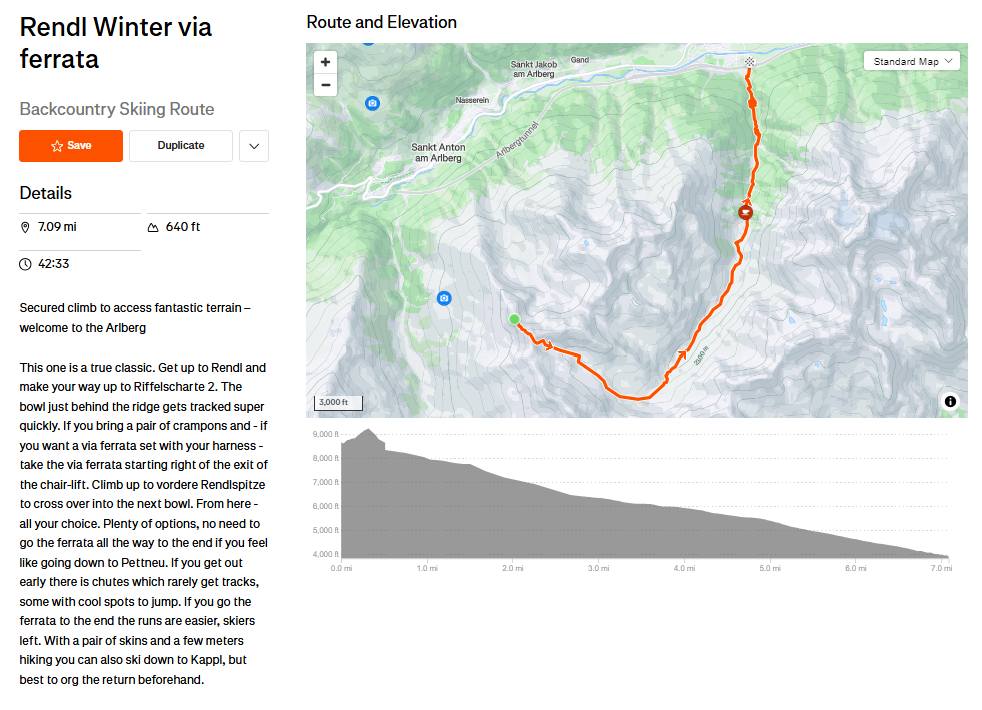This screenshot has width=982, height=710.
Task: Click the checkered finish flag marker
Action: click(750, 62)
